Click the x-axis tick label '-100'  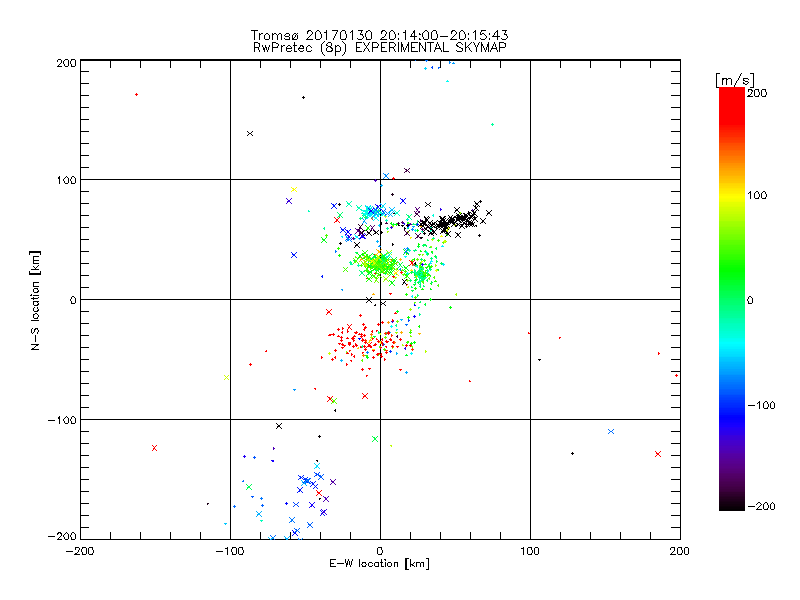click(230, 551)
